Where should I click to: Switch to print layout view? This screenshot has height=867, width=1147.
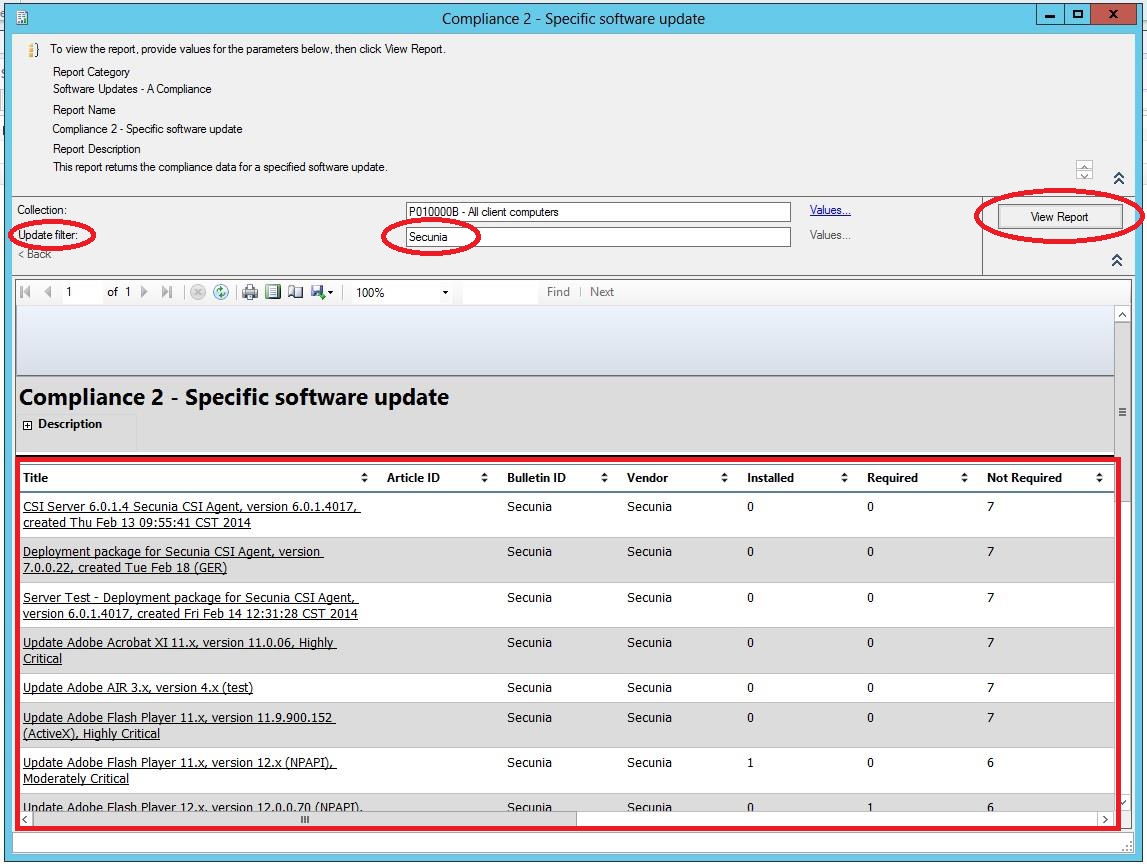click(273, 292)
